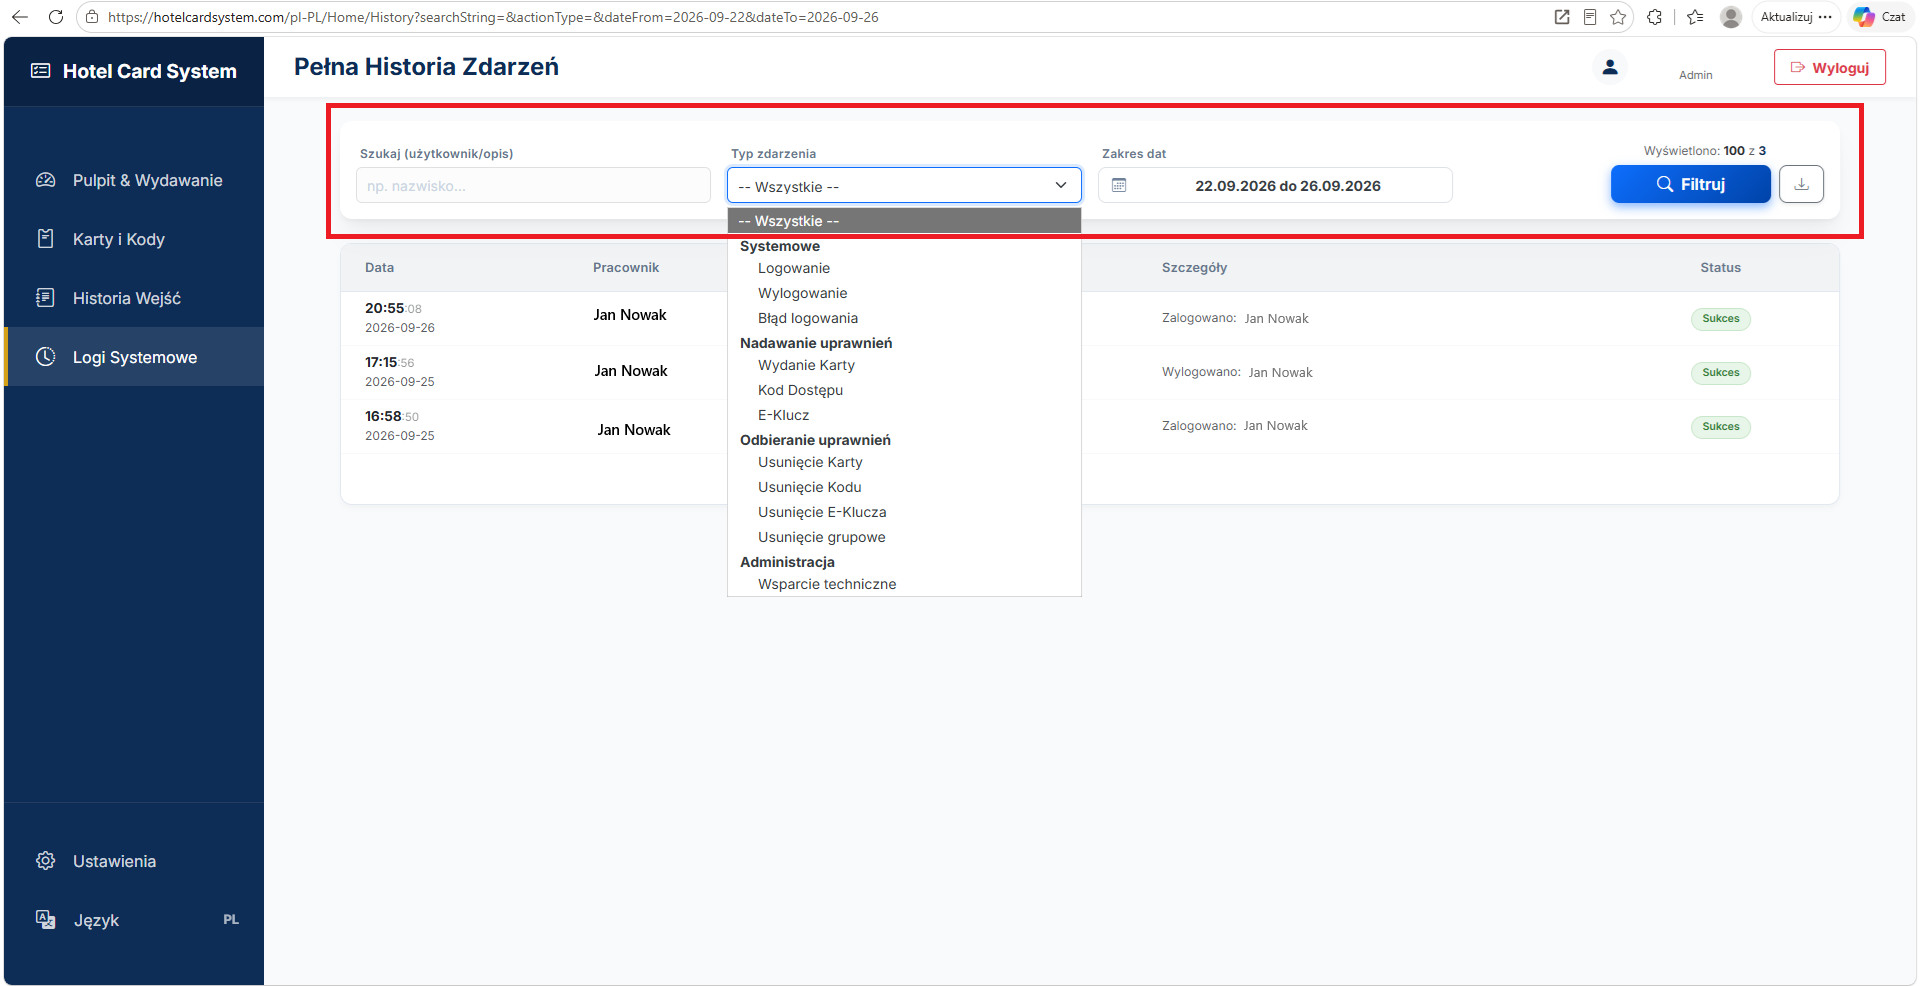Open Pulpit & Wydawanie in sidebar
Viewport: 1920px width, 986px height.
point(134,180)
